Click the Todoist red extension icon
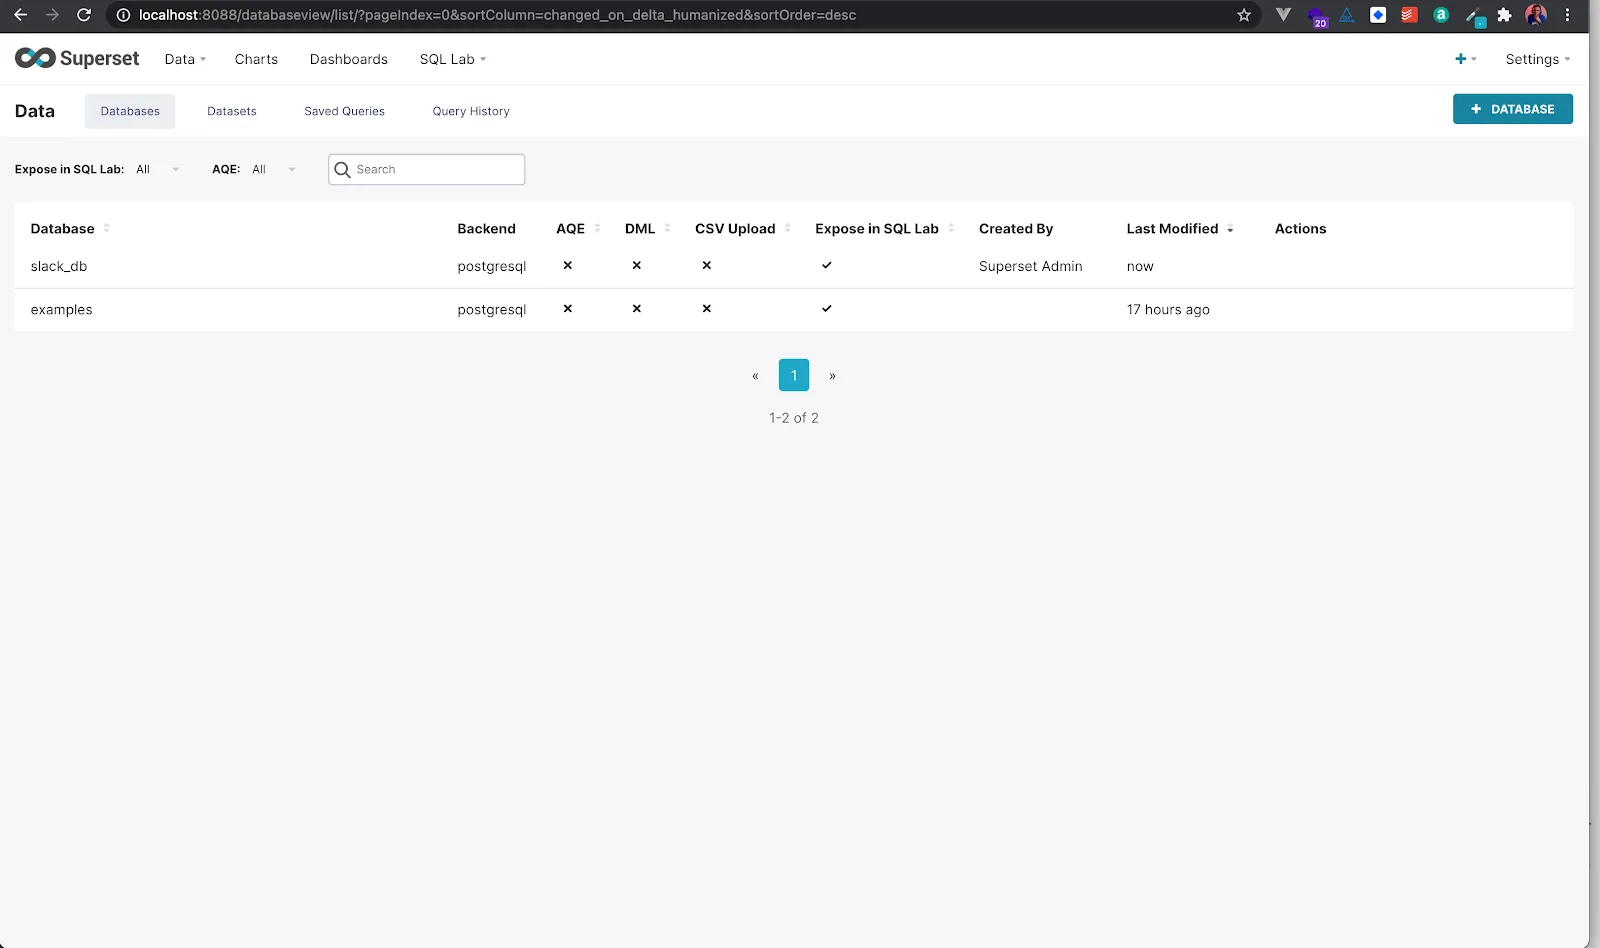Viewport: 1600px width, 948px height. click(x=1409, y=15)
